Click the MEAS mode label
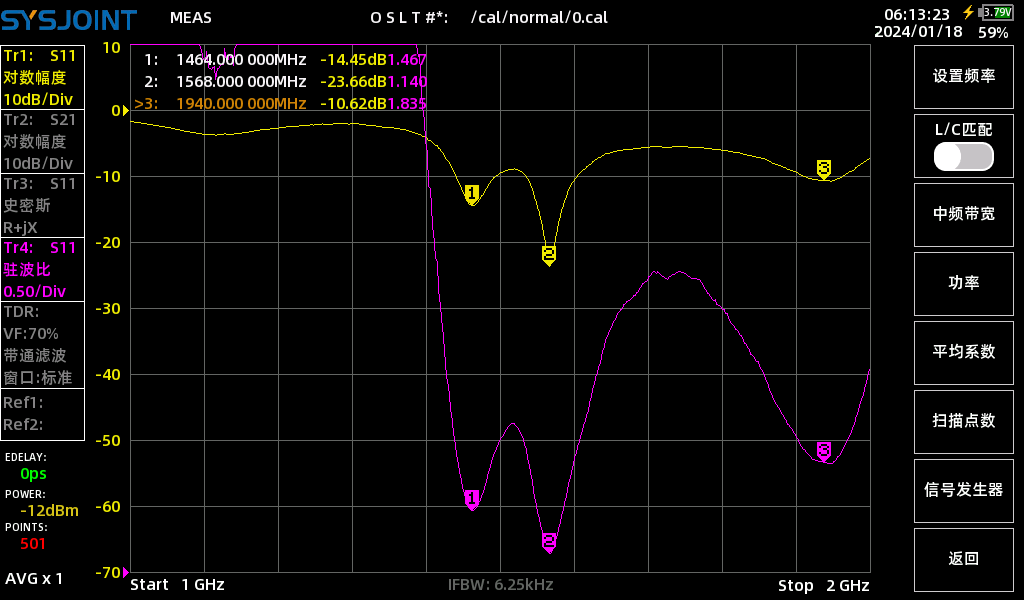Screen dimensions: 1024x600 pos(191,18)
